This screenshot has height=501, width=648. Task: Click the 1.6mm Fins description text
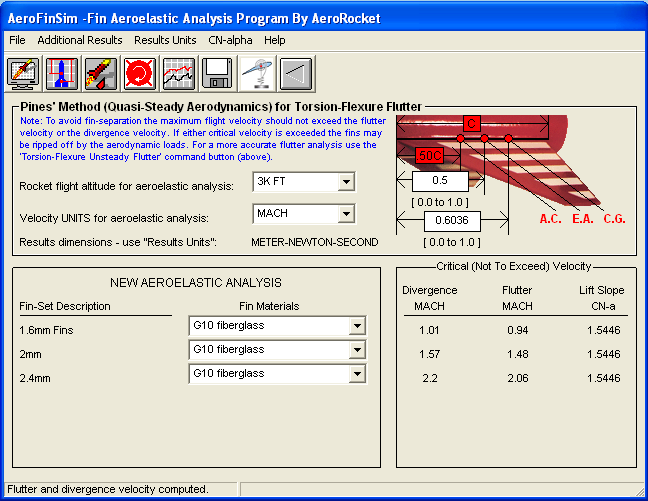click(46, 330)
